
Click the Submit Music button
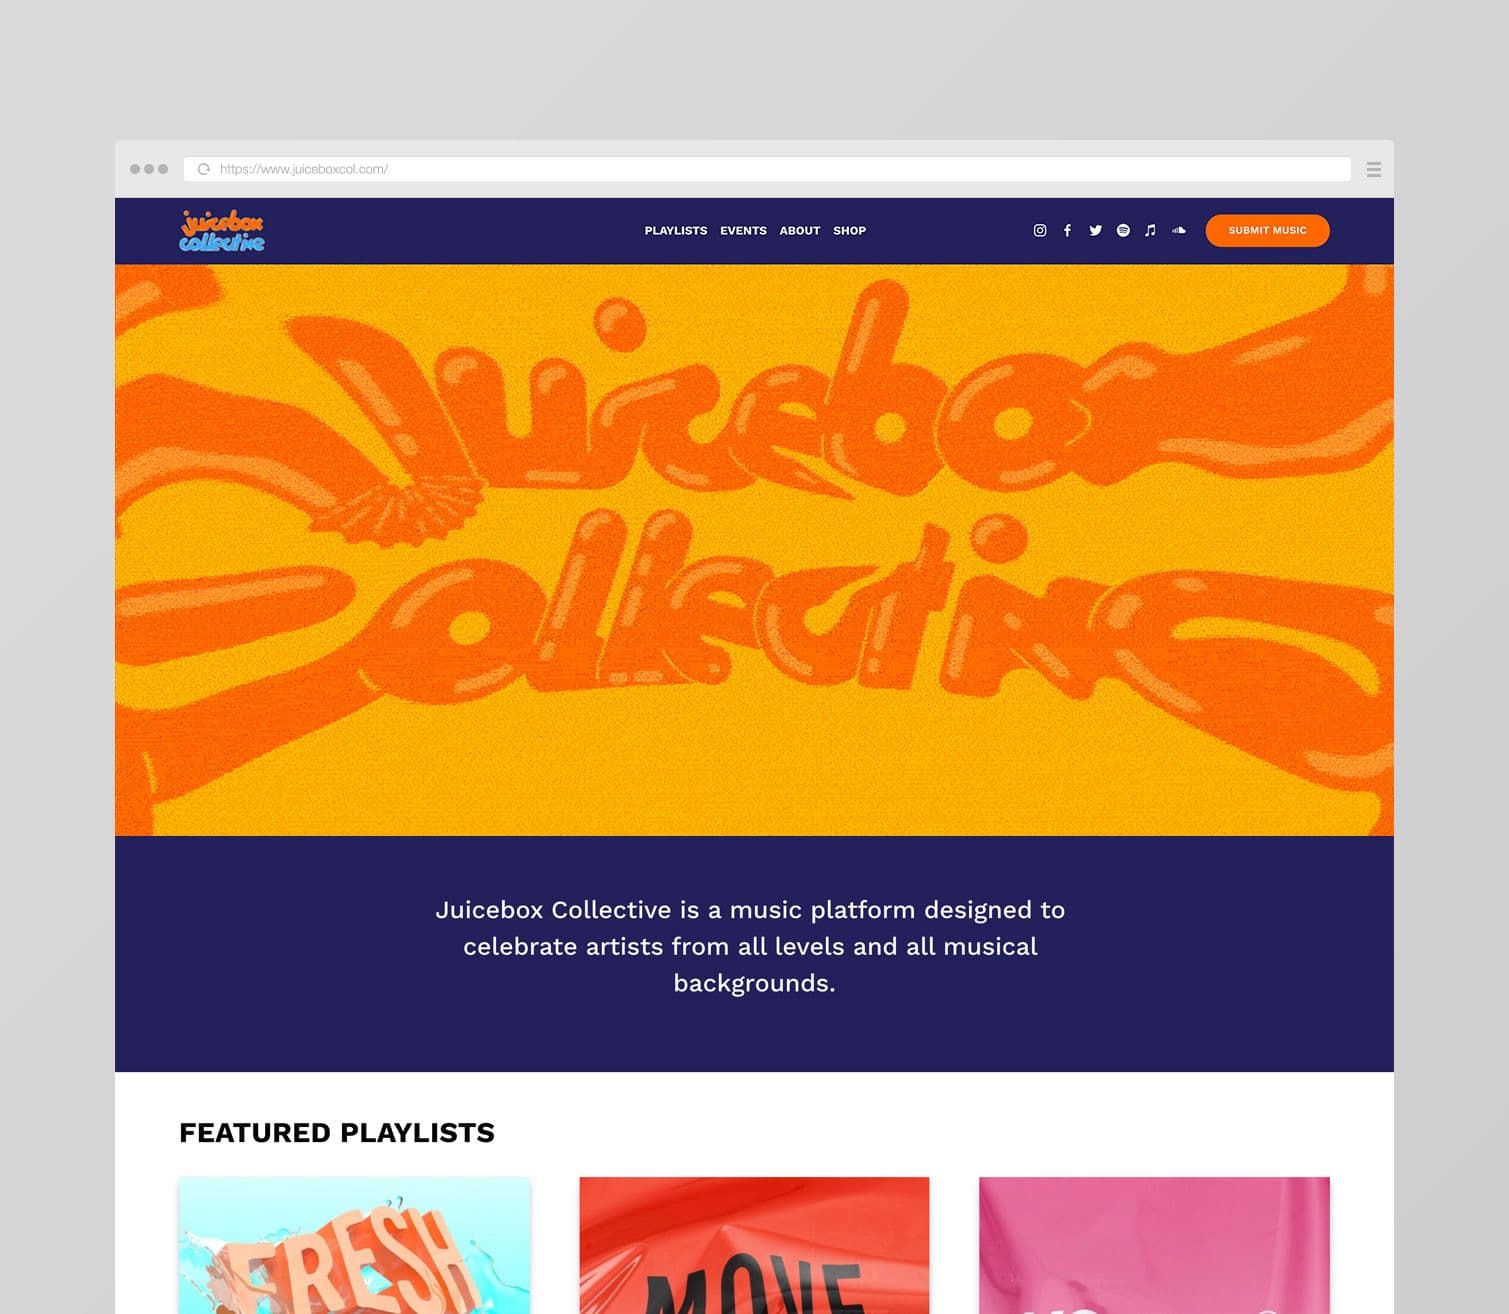coord(1267,230)
